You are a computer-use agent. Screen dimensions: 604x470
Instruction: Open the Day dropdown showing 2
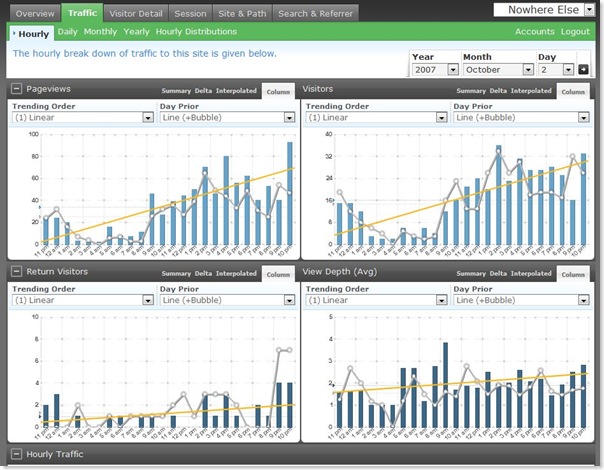click(556, 70)
